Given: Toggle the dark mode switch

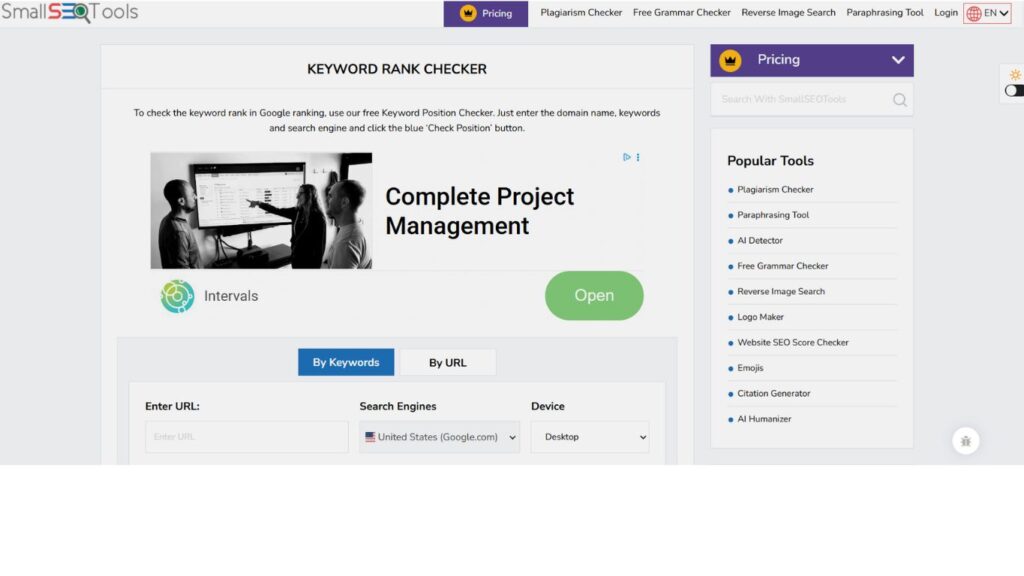Looking at the screenshot, I should click(1014, 91).
